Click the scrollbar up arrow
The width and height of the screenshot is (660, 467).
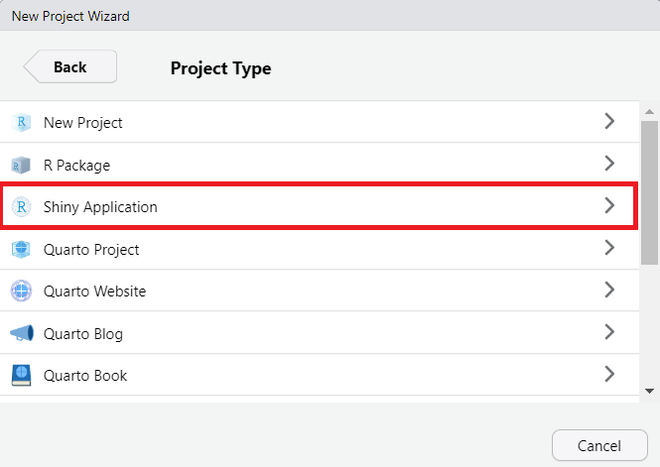pos(649,108)
